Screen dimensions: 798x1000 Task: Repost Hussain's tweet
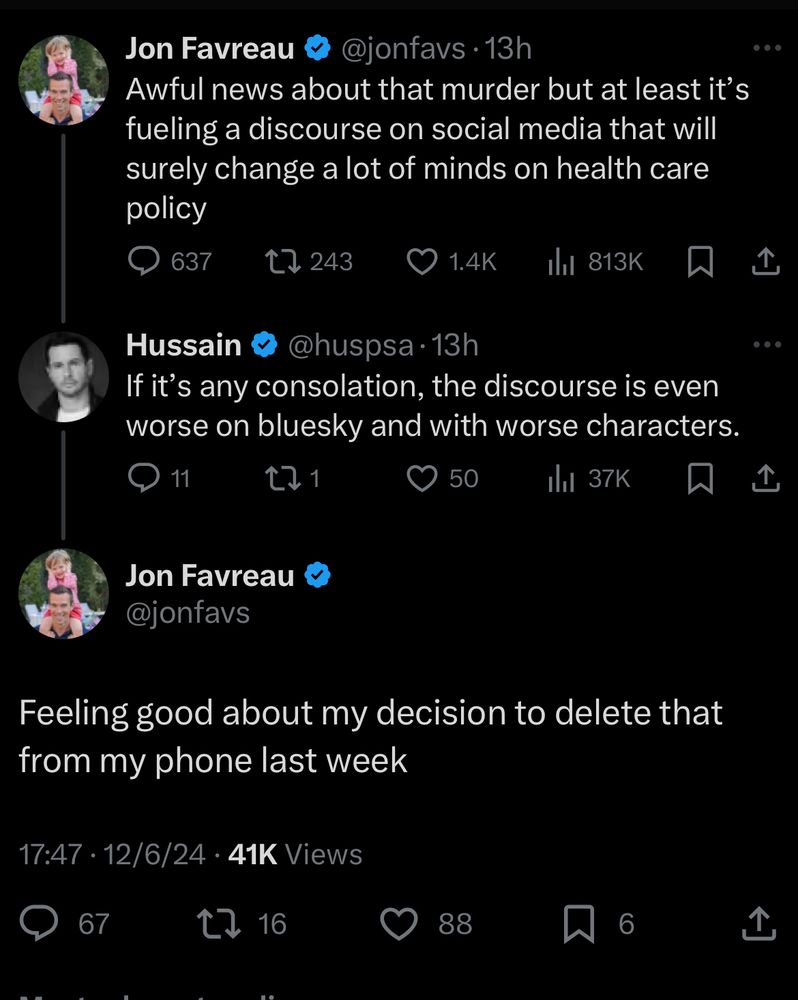pyautogui.click(x=281, y=479)
